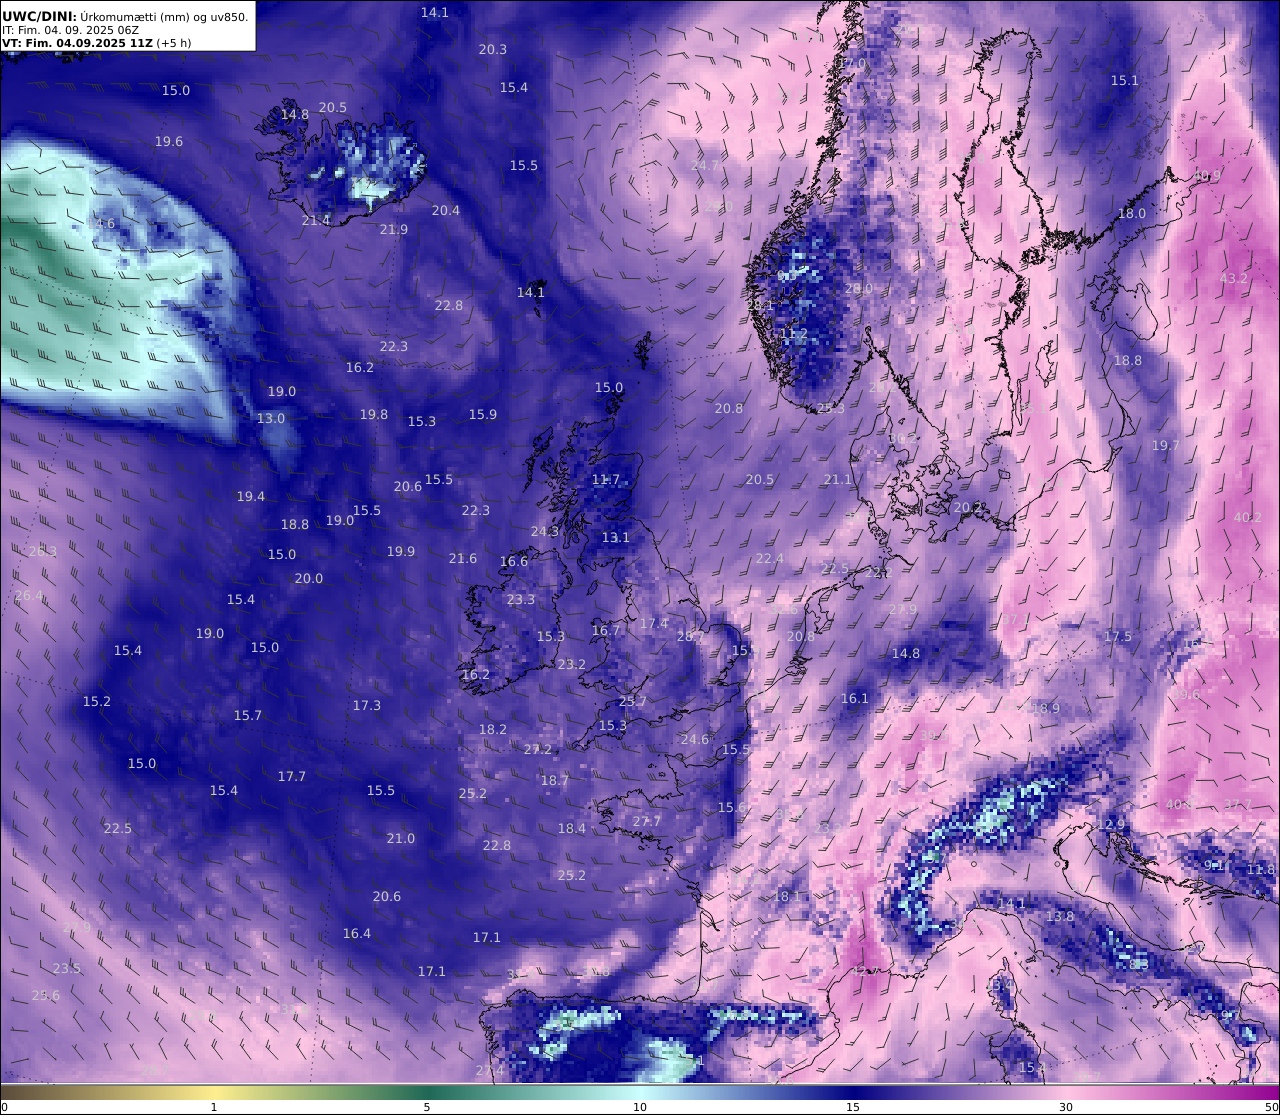Screen dimensions: 1280x1115
Task: Click the 23.5 value on the map
Action: [x=67, y=968]
